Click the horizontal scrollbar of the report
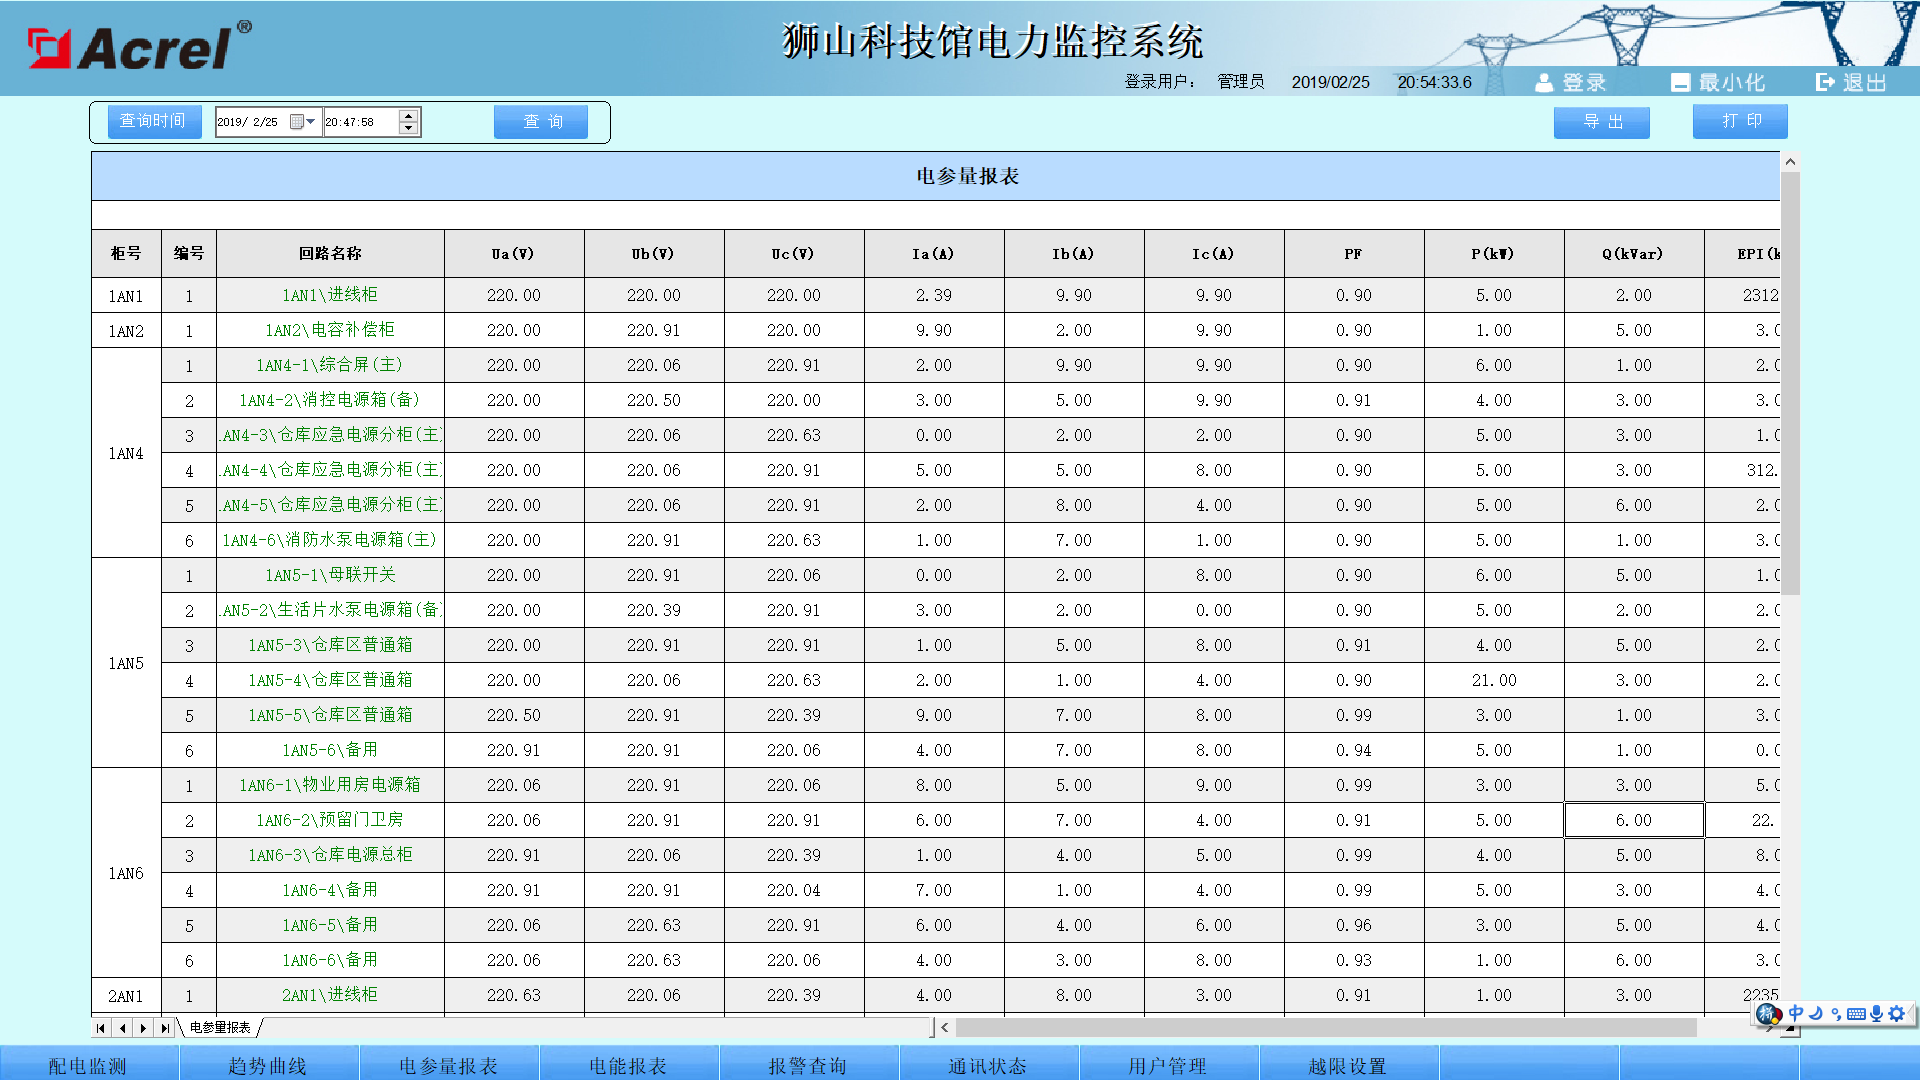 coord(1325,1028)
